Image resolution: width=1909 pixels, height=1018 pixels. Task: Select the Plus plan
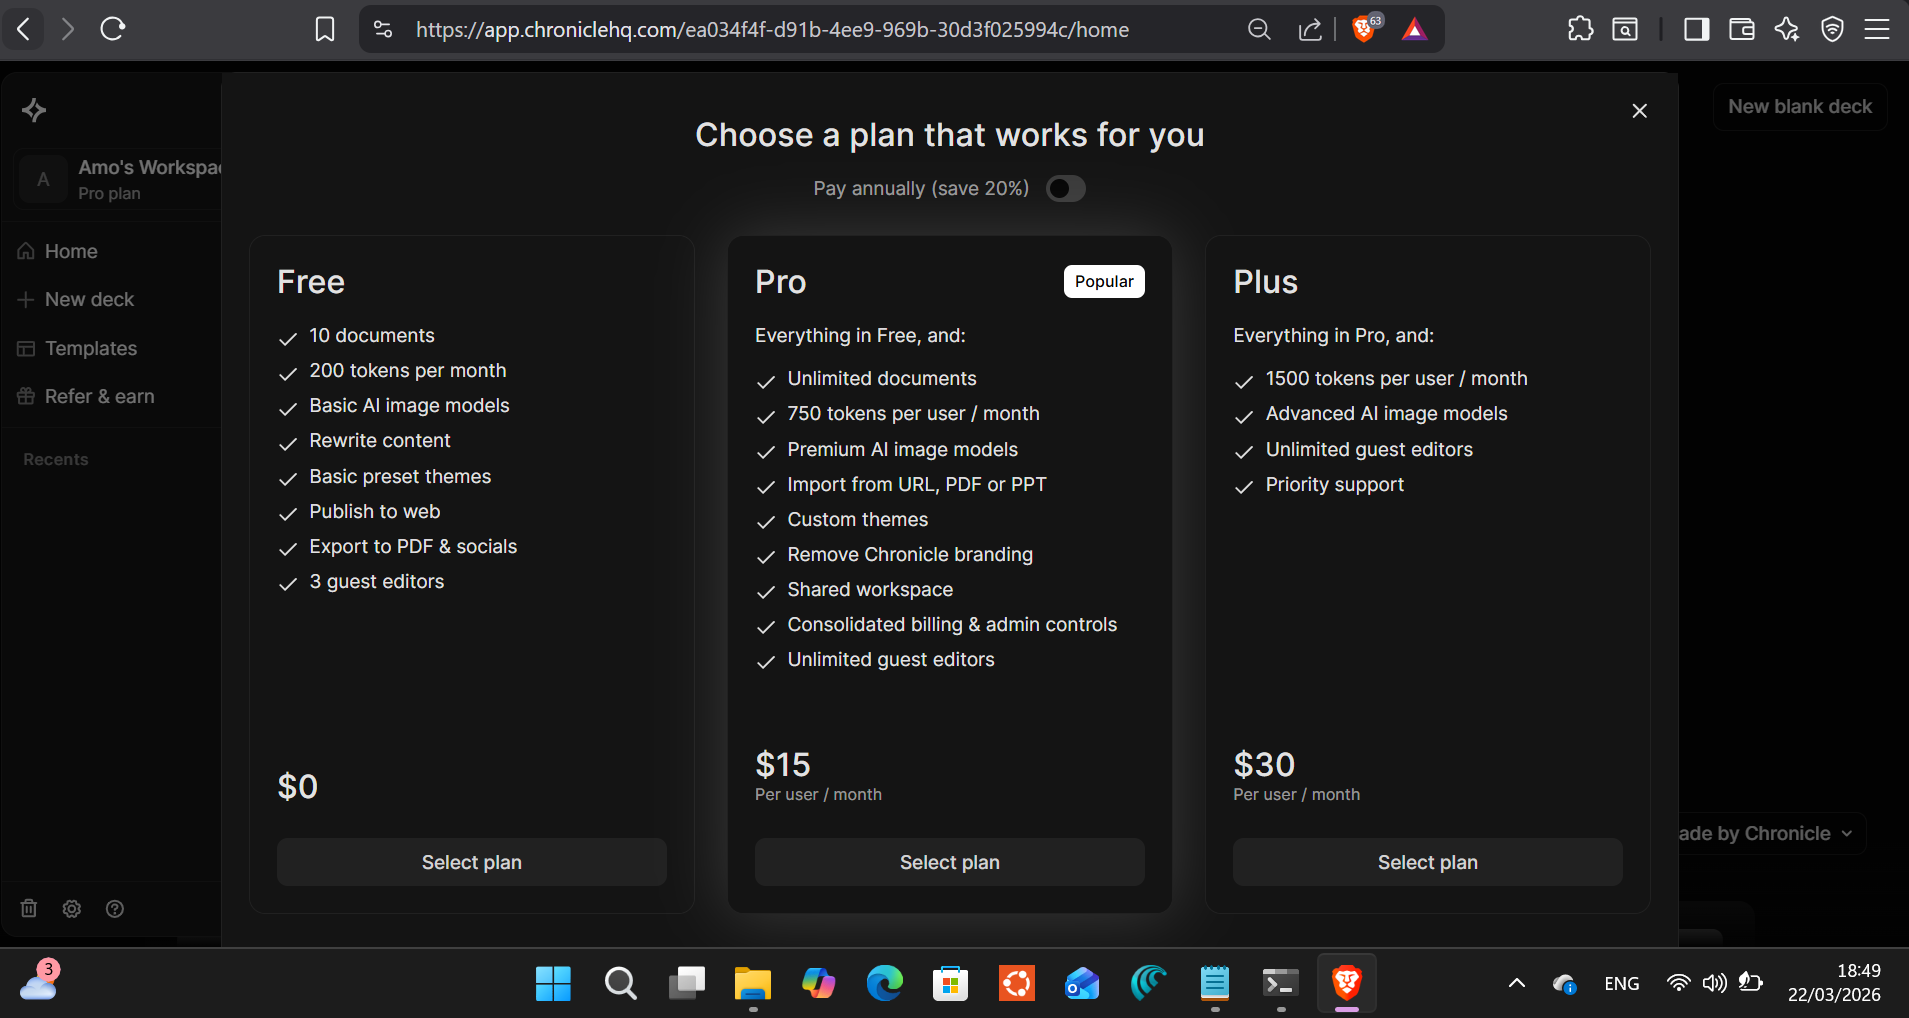click(x=1428, y=862)
